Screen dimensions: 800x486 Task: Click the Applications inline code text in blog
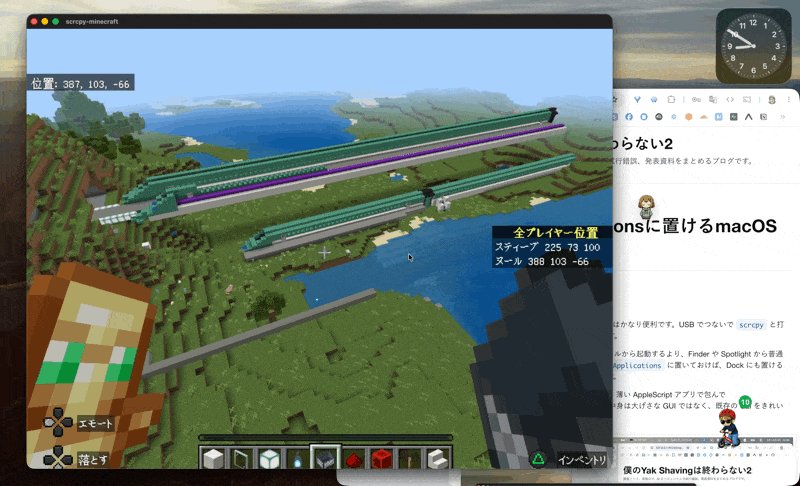pos(637,366)
